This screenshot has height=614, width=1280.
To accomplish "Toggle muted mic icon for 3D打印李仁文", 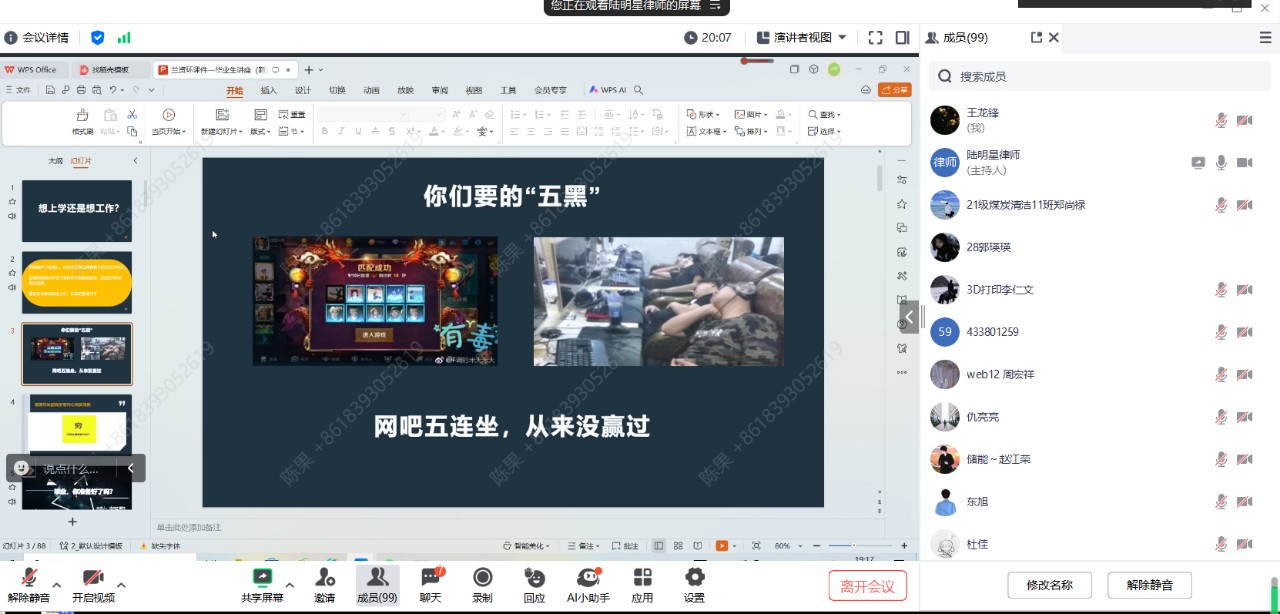I will 1221,290.
